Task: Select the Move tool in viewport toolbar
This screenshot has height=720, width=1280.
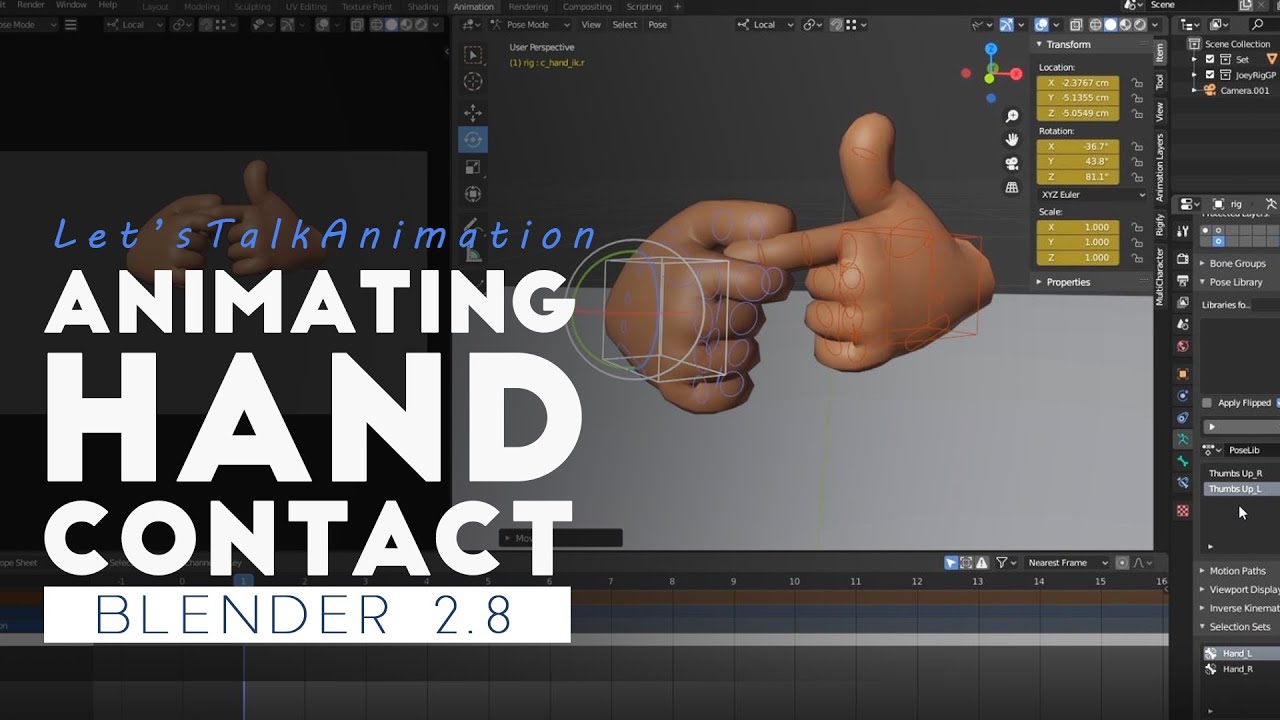Action: 473,112
